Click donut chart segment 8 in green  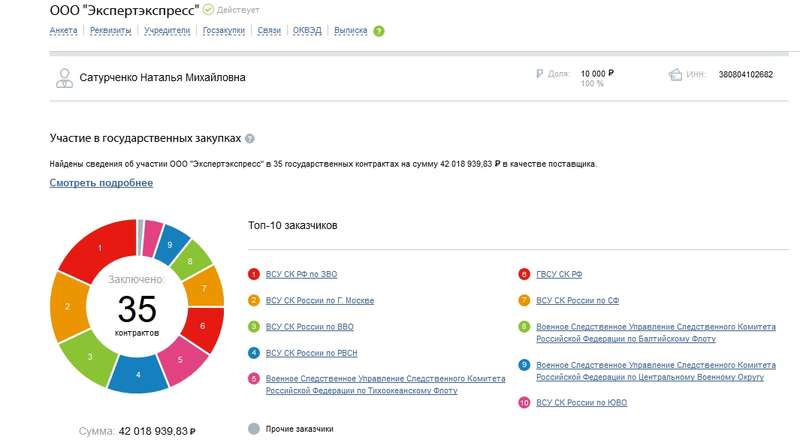tap(190, 261)
